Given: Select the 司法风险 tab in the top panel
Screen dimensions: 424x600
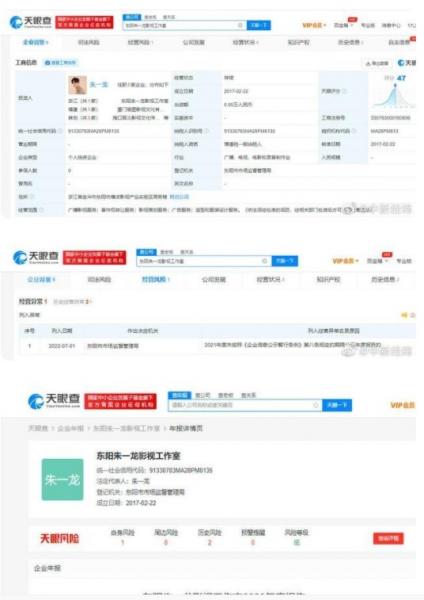Looking at the screenshot, I should [88, 42].
